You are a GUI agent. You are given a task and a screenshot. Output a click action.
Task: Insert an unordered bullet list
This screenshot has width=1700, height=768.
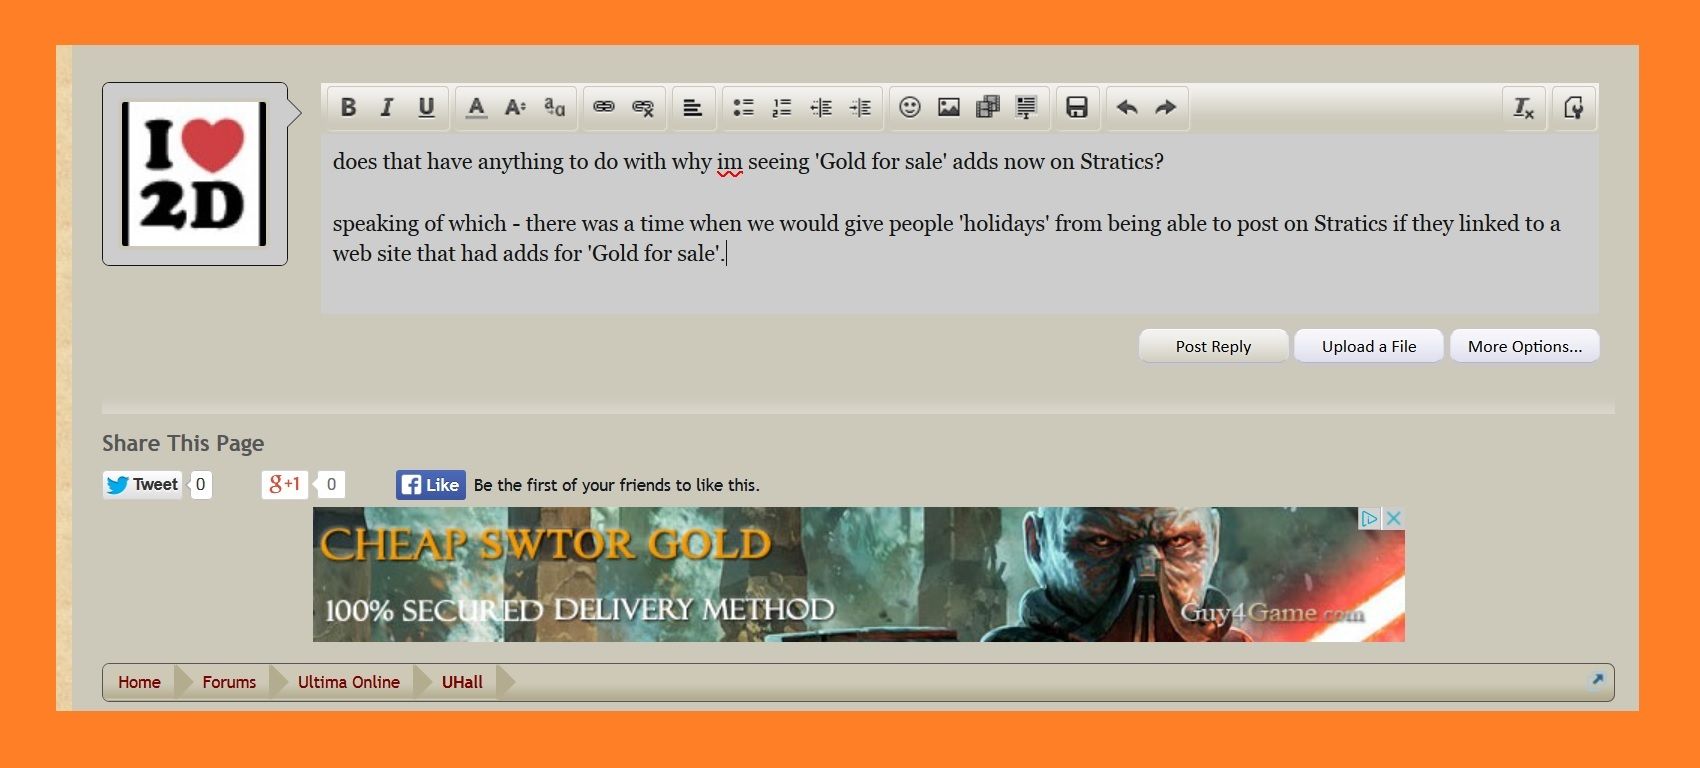[743, 107]
